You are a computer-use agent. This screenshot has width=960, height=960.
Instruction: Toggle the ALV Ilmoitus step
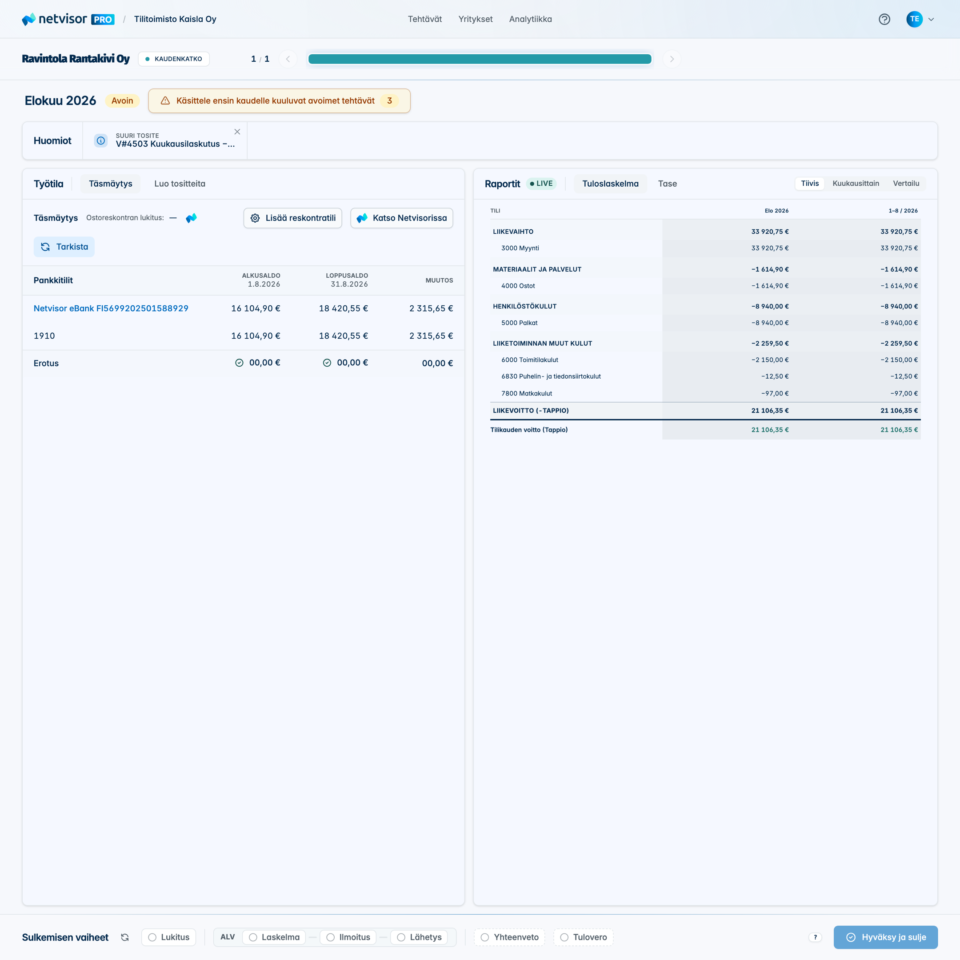point(348,937)
